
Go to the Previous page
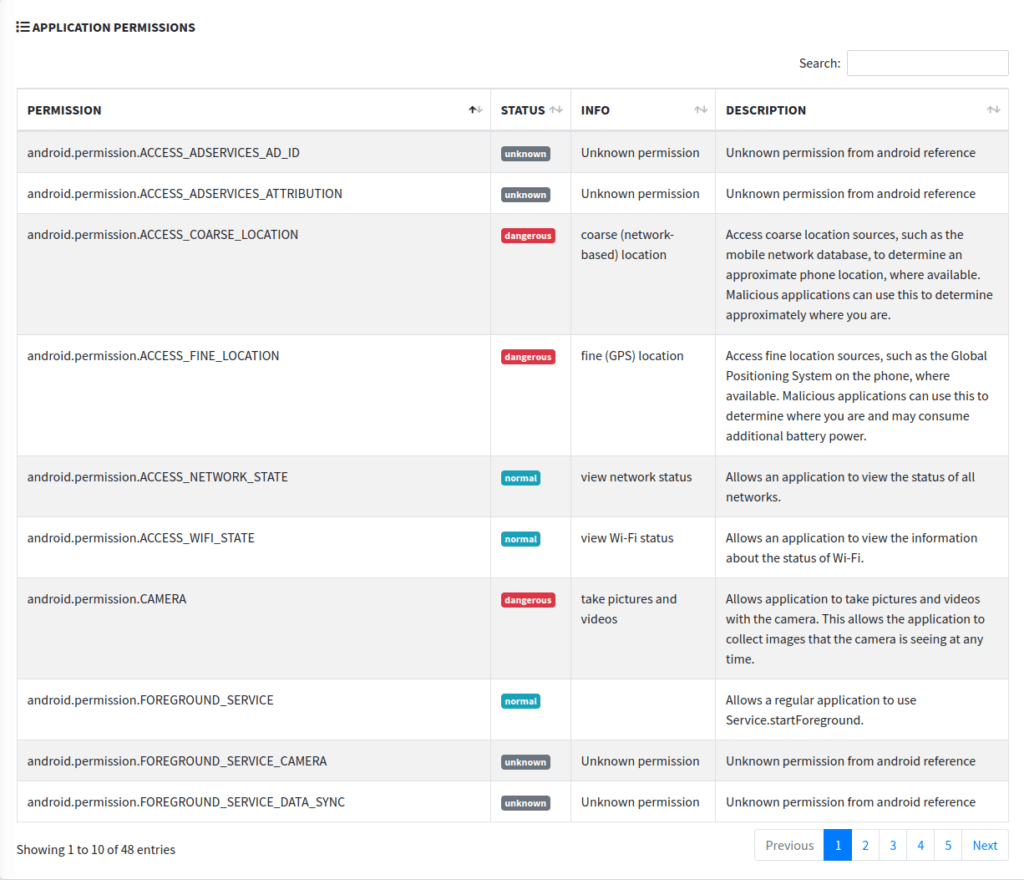tap(789, 845)
